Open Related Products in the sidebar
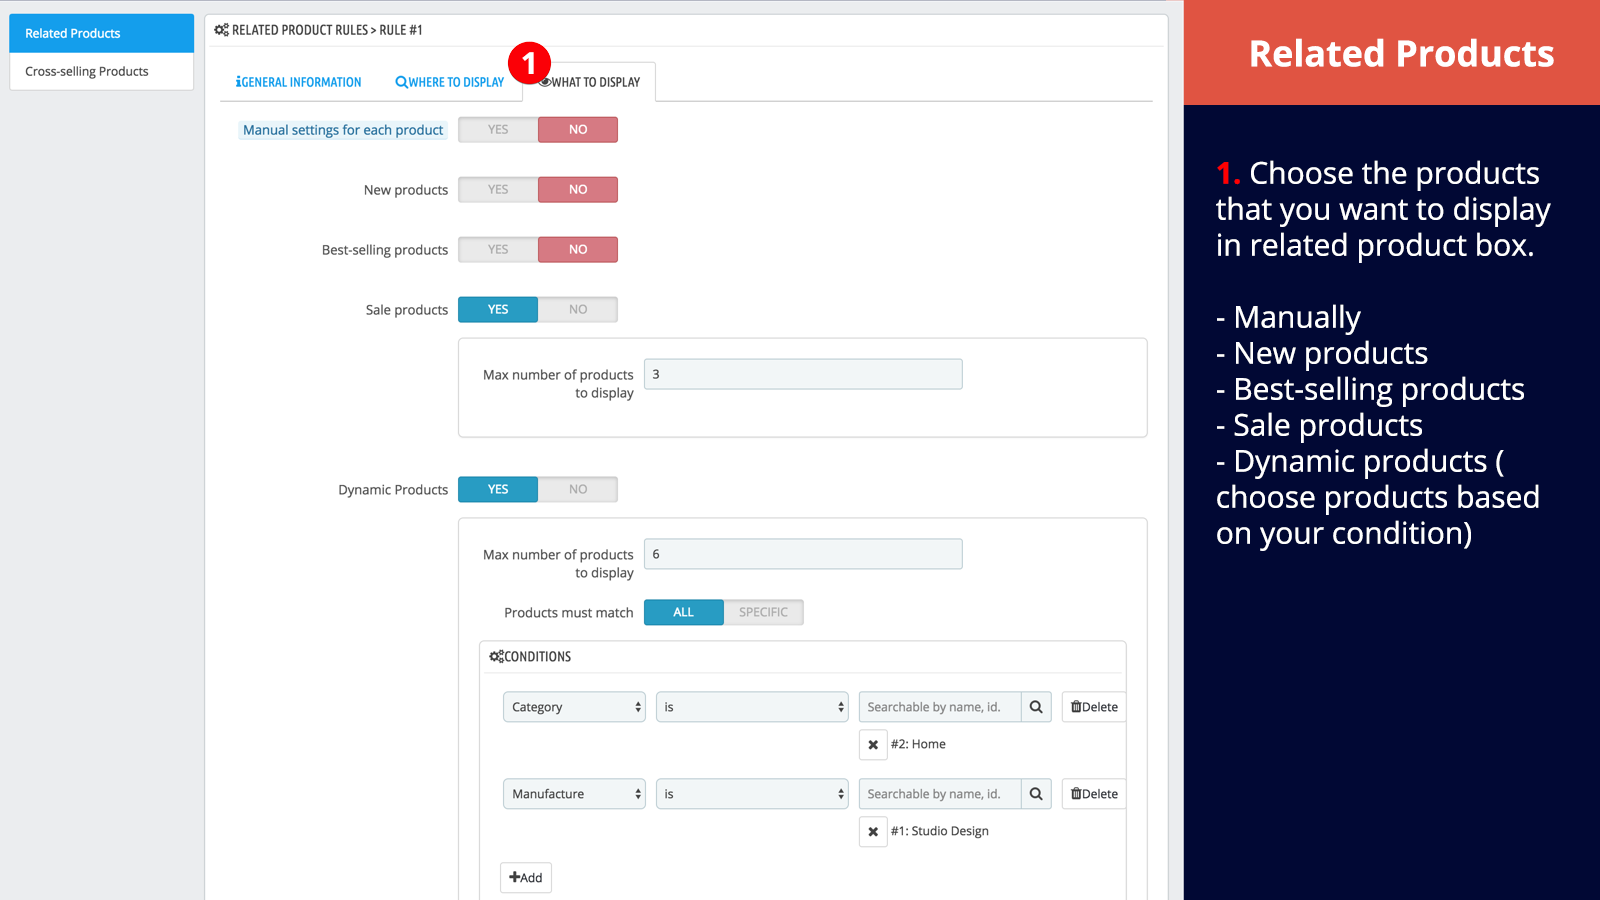 click(x=101, y=33)
